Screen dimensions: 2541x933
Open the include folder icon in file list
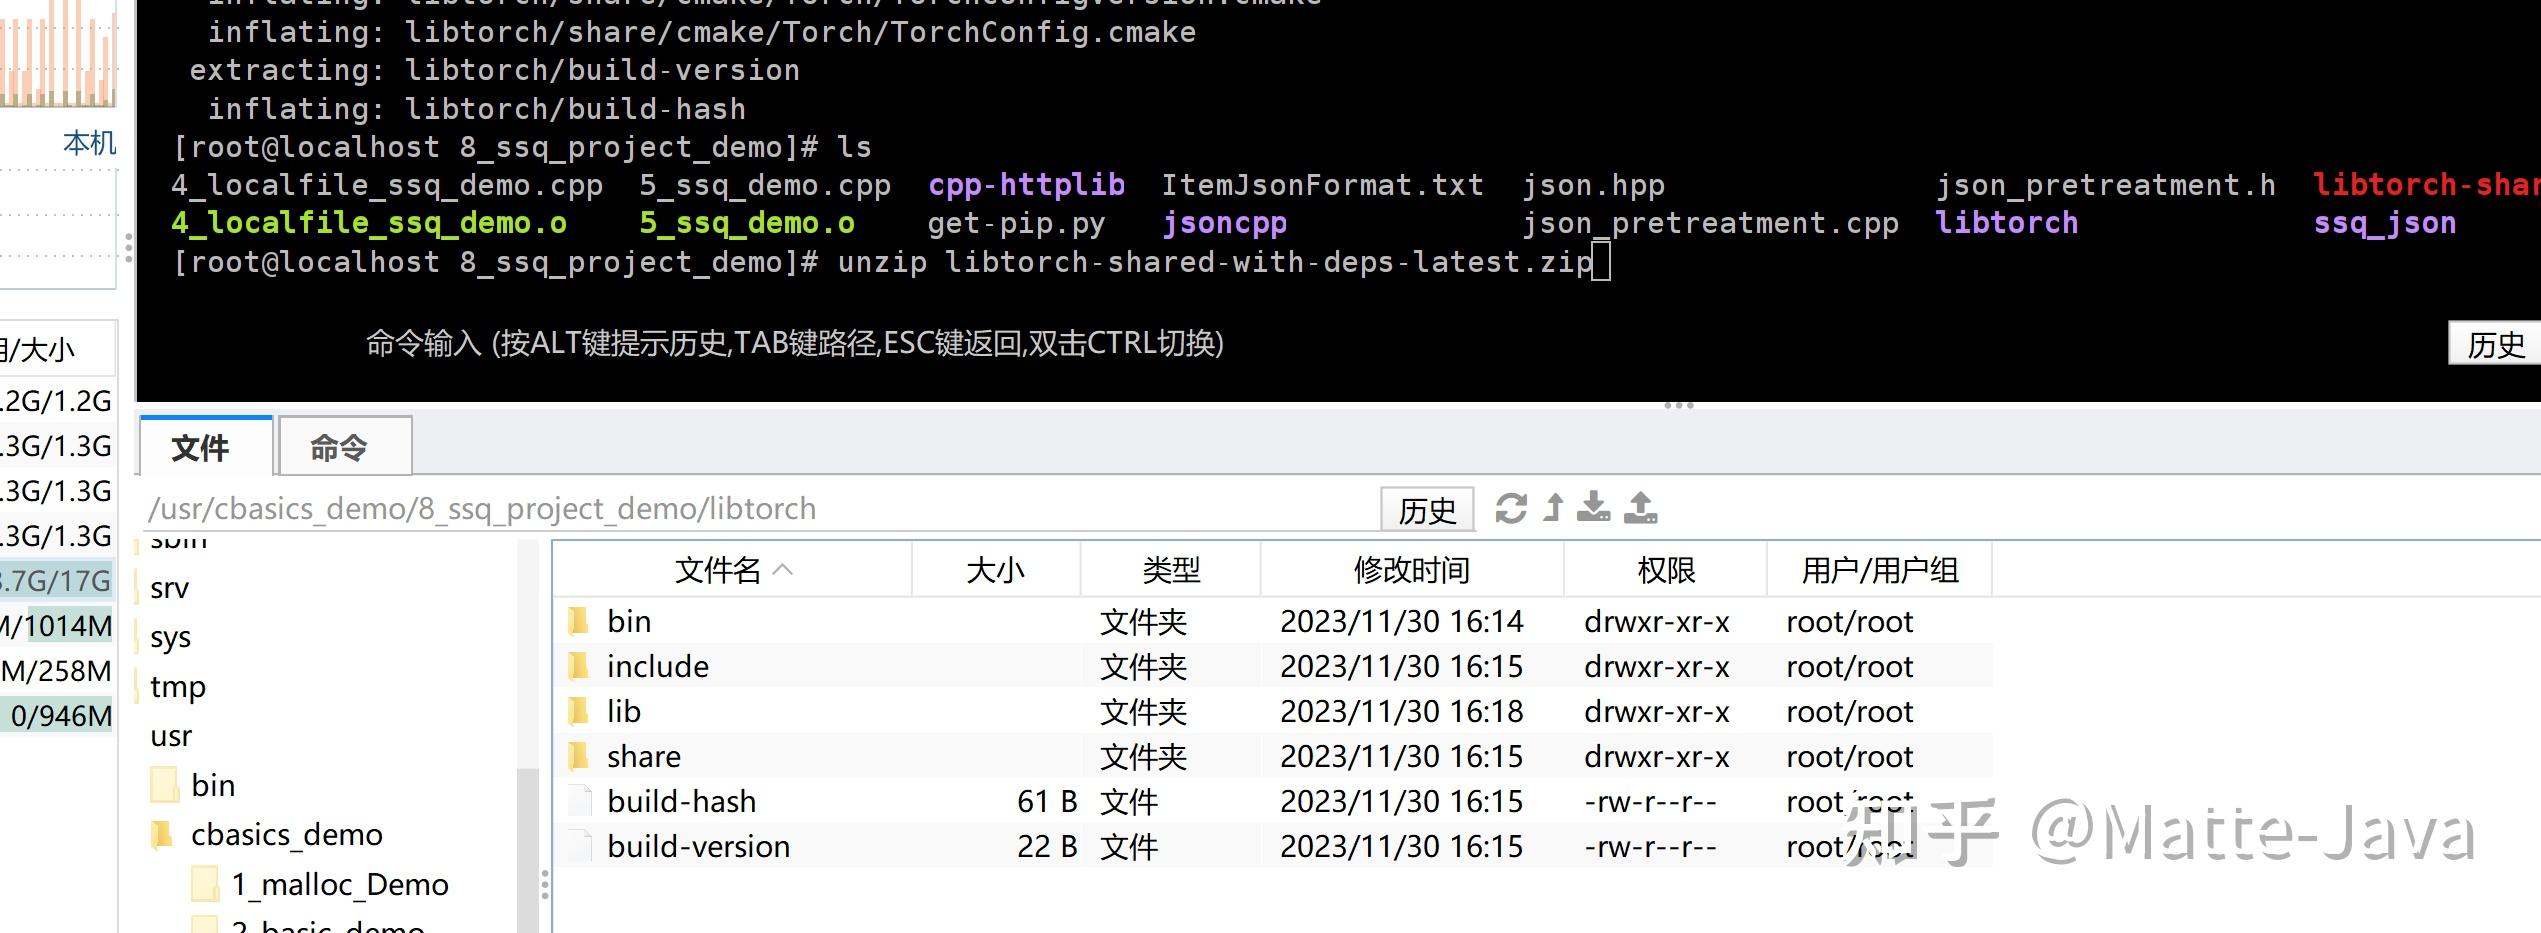pyautogui.click(x=578, y=666)
